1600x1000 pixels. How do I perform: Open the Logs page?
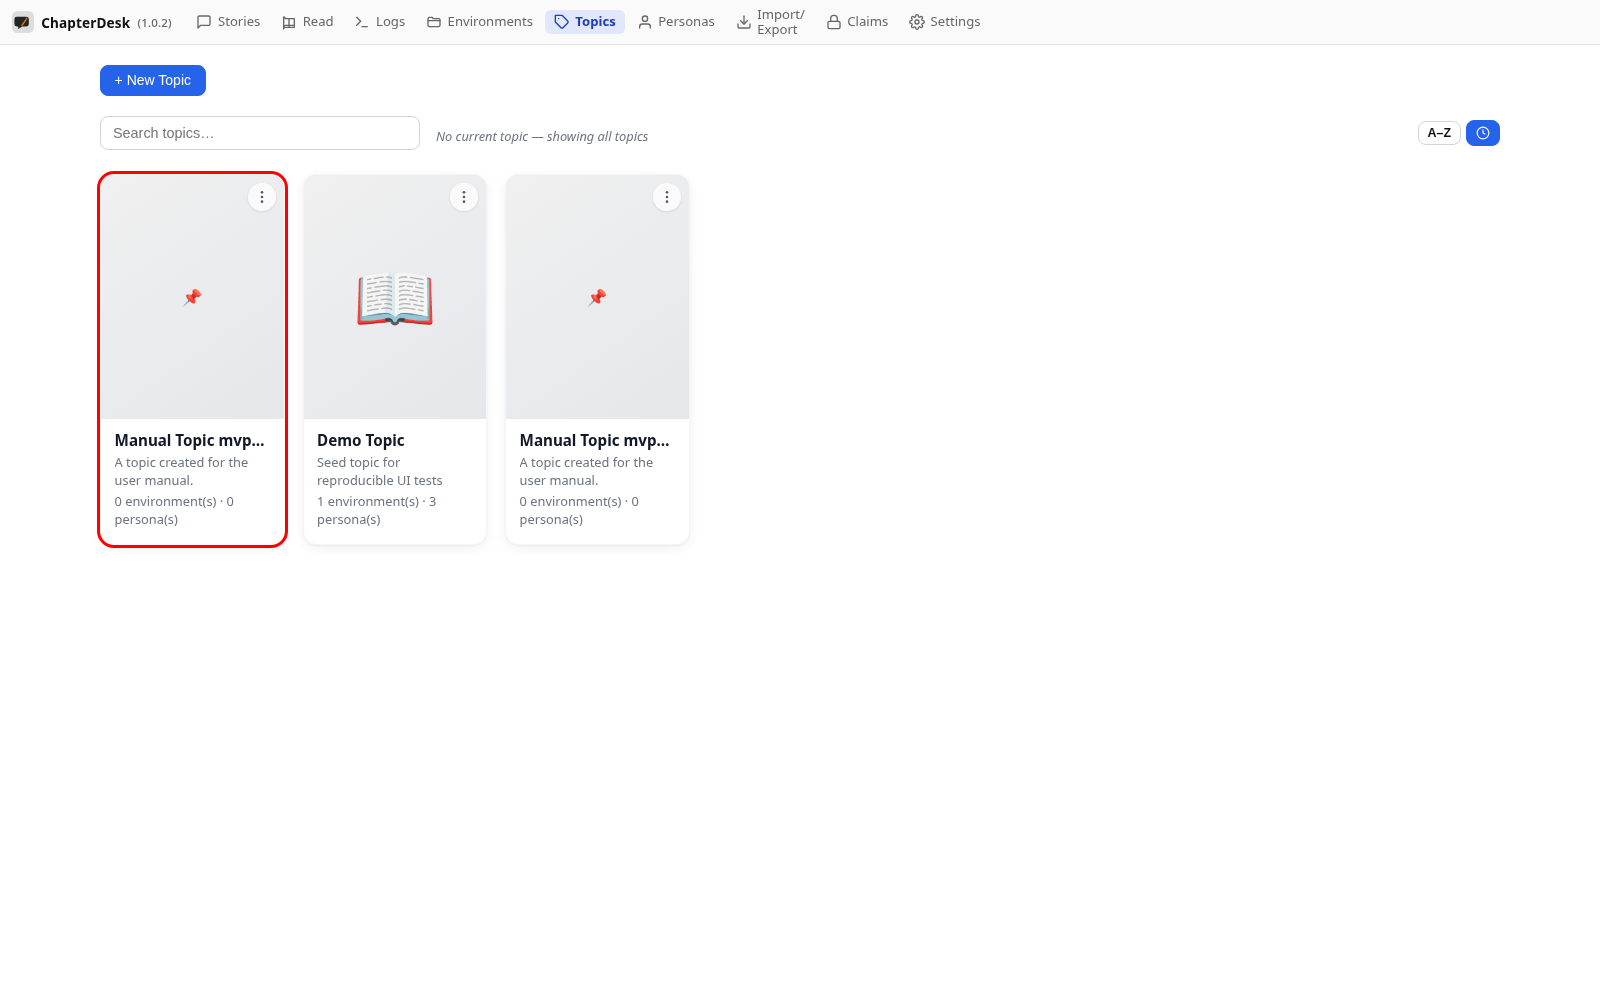pos(380,22)
